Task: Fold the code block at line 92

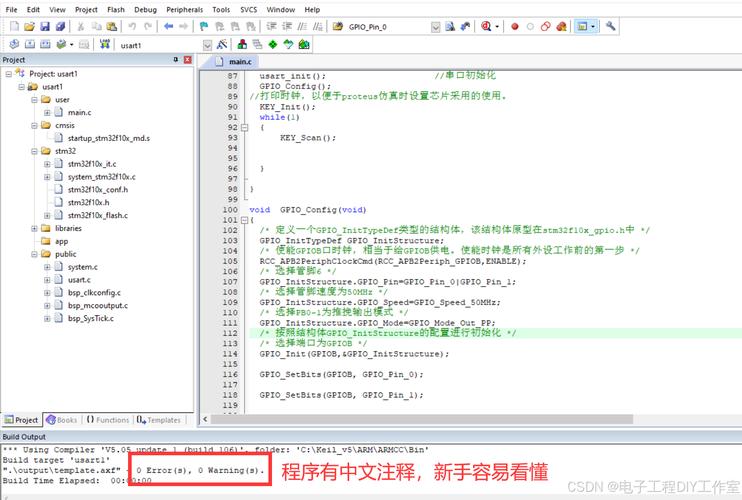Action: [x=245, y=128]
